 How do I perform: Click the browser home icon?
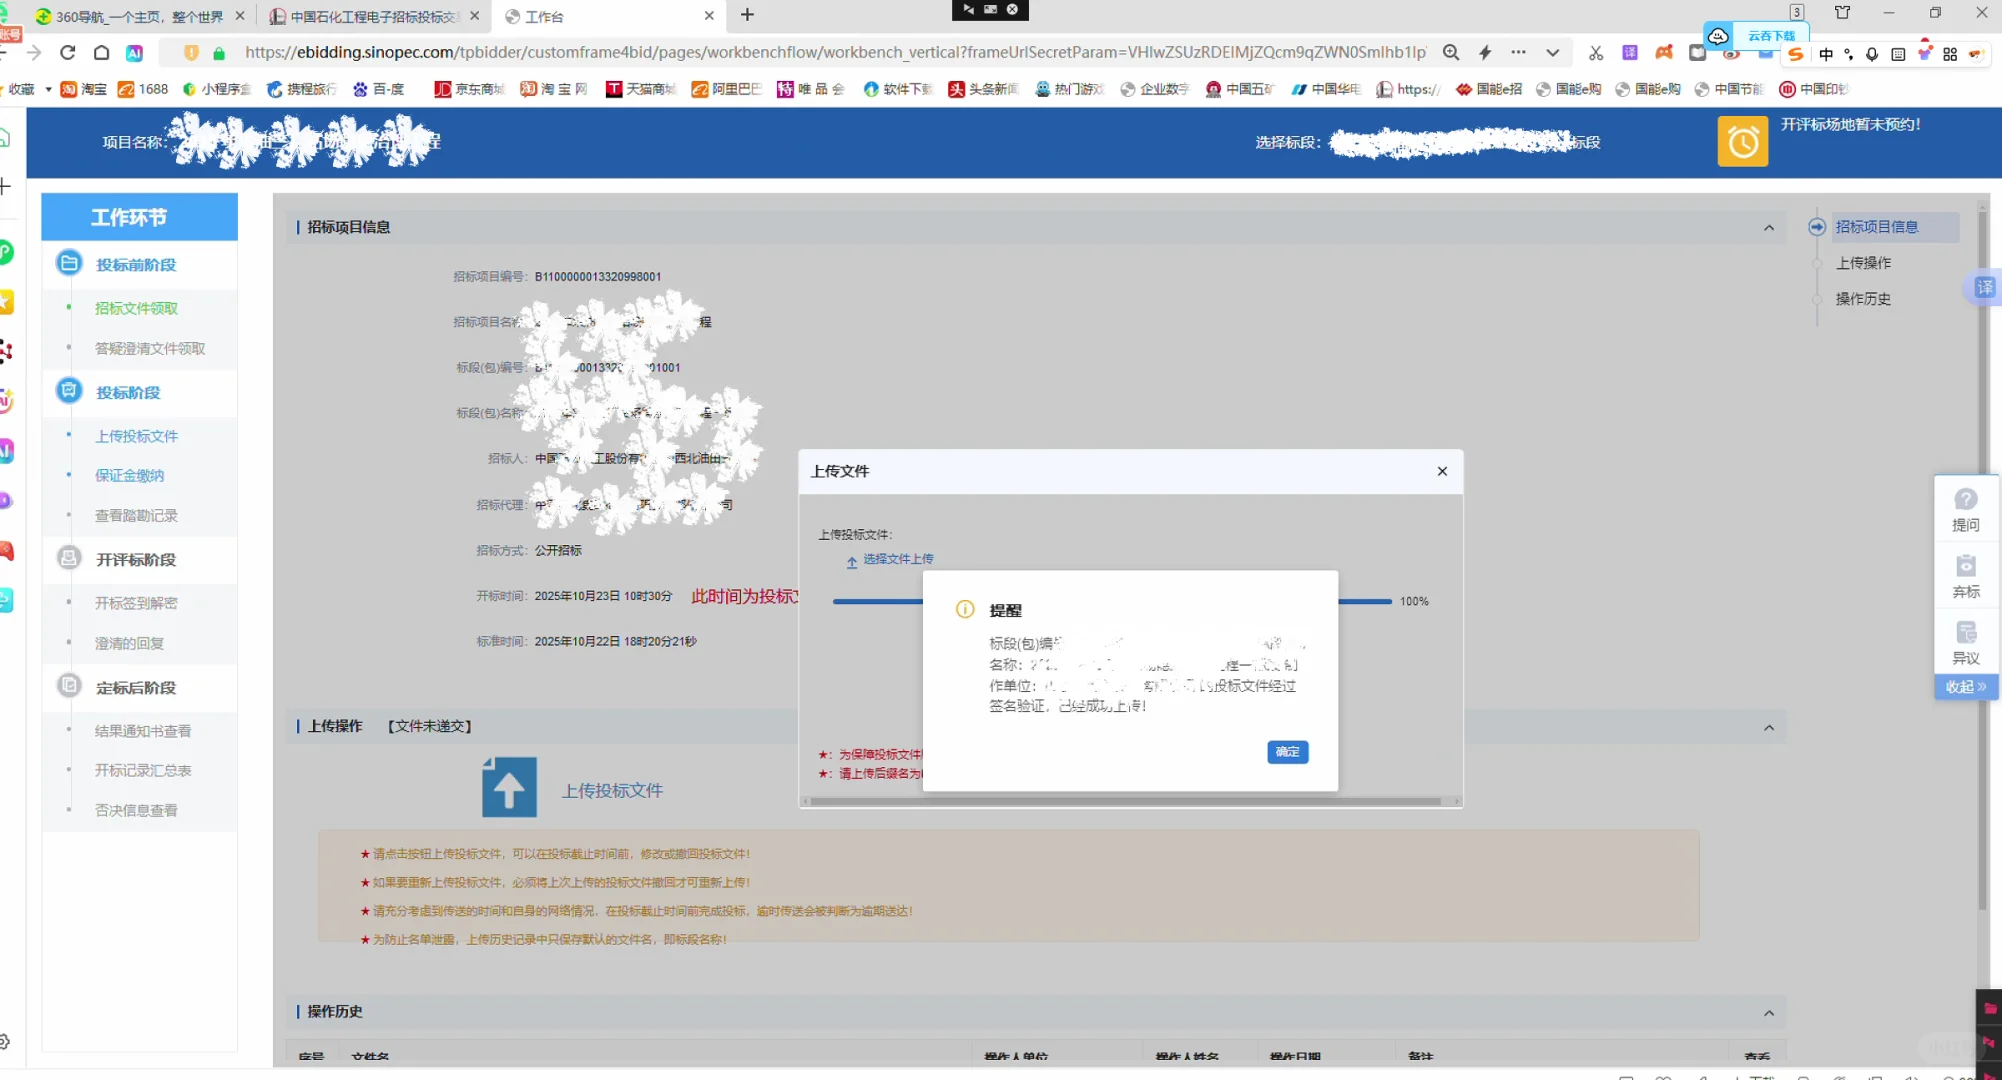[101, 52]
